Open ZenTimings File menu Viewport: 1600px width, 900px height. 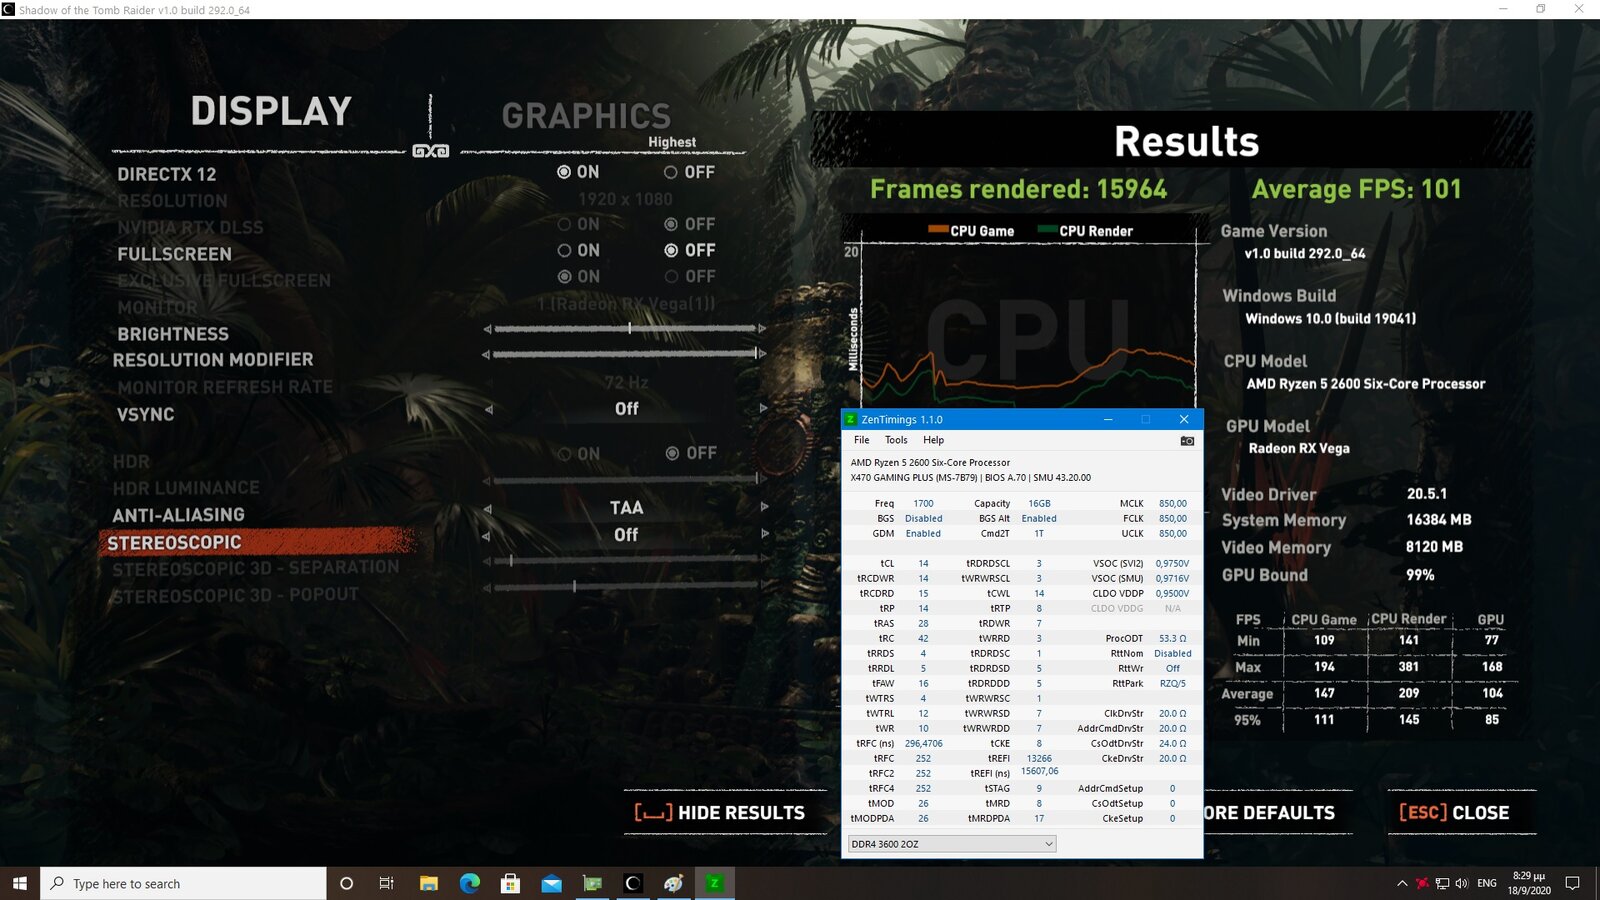tap(861, 440)
